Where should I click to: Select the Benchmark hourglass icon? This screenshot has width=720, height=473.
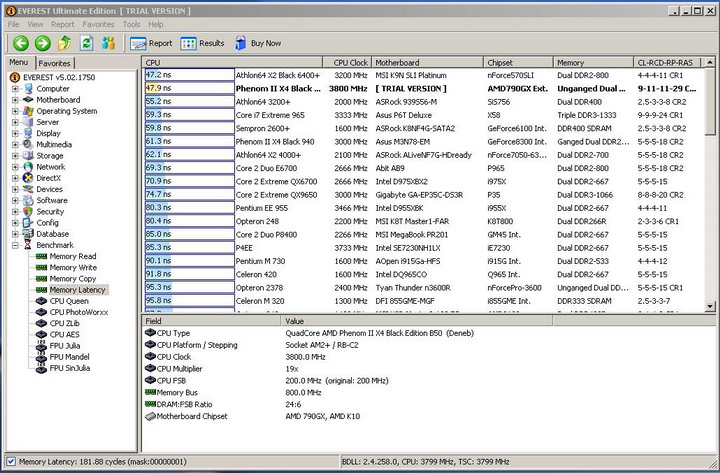28,245
